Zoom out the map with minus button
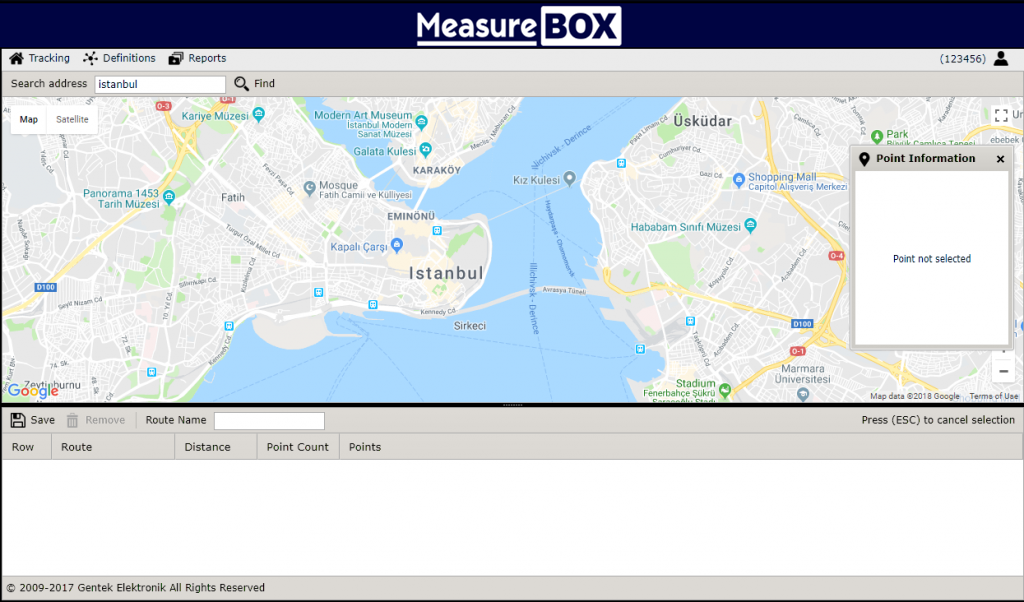Image resolution: width=1024 pixels, height=602 pixels. coord(1002,371)
